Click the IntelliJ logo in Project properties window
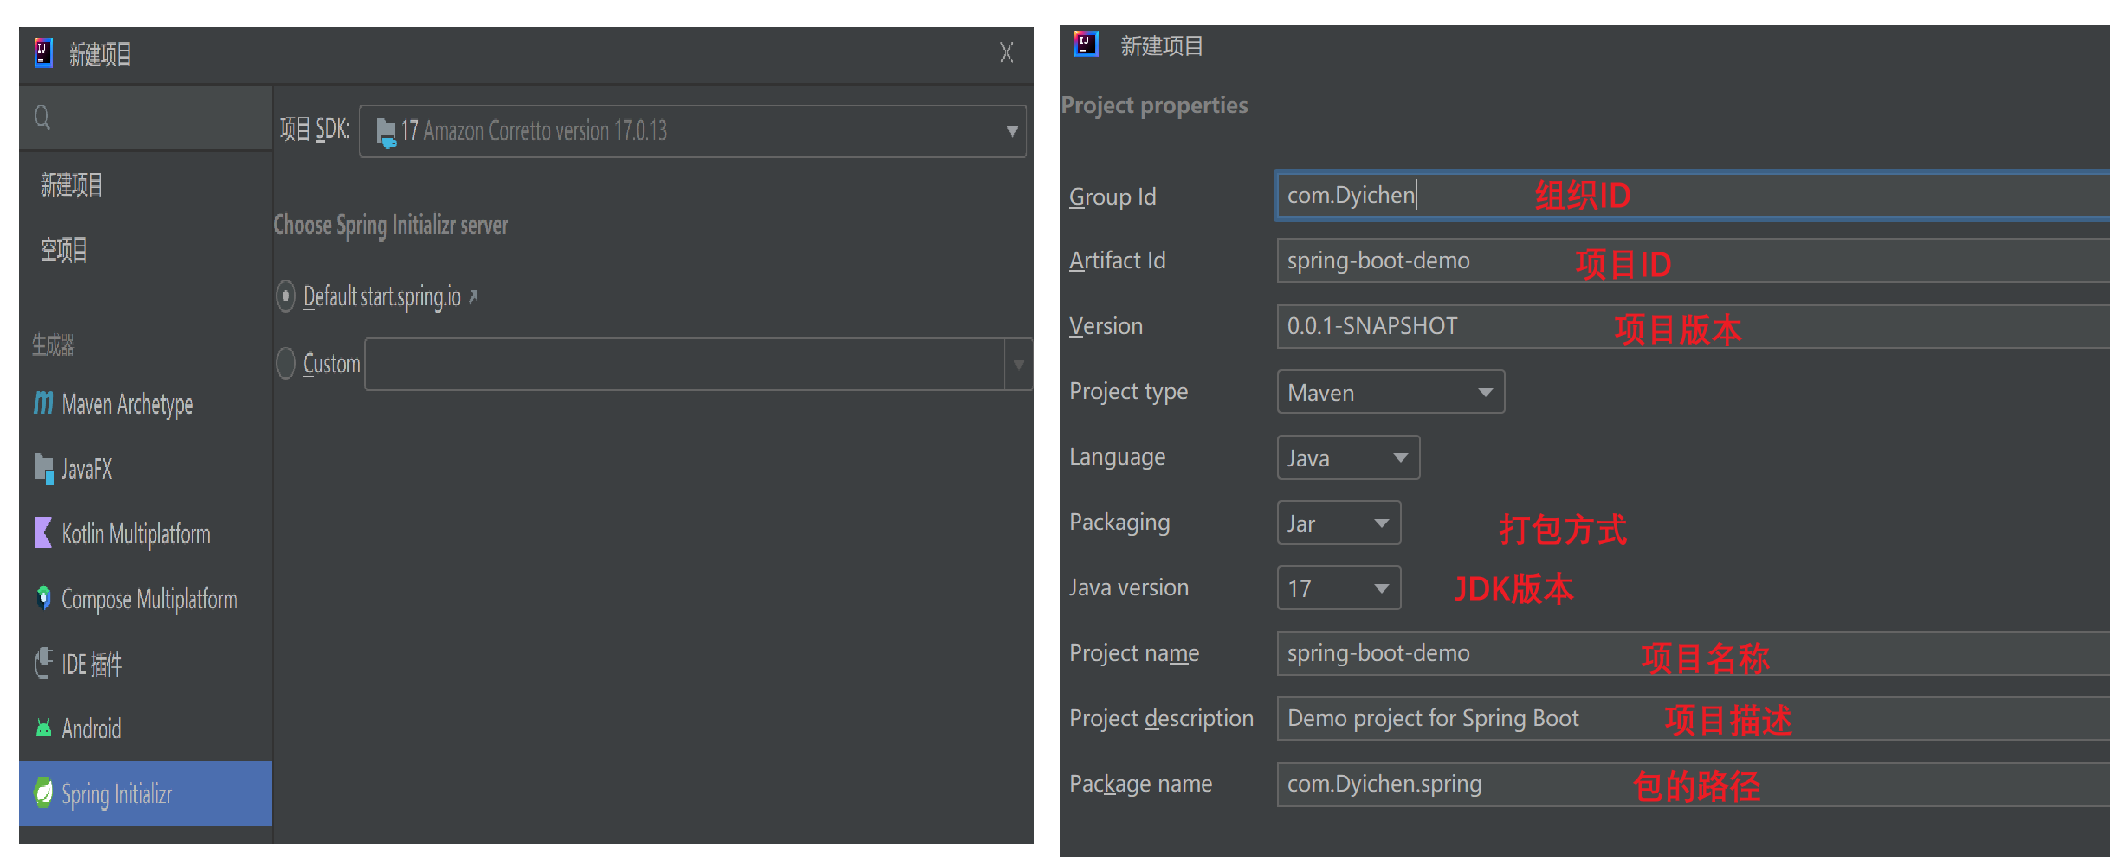2113x865 pixels. point(1086,44)
